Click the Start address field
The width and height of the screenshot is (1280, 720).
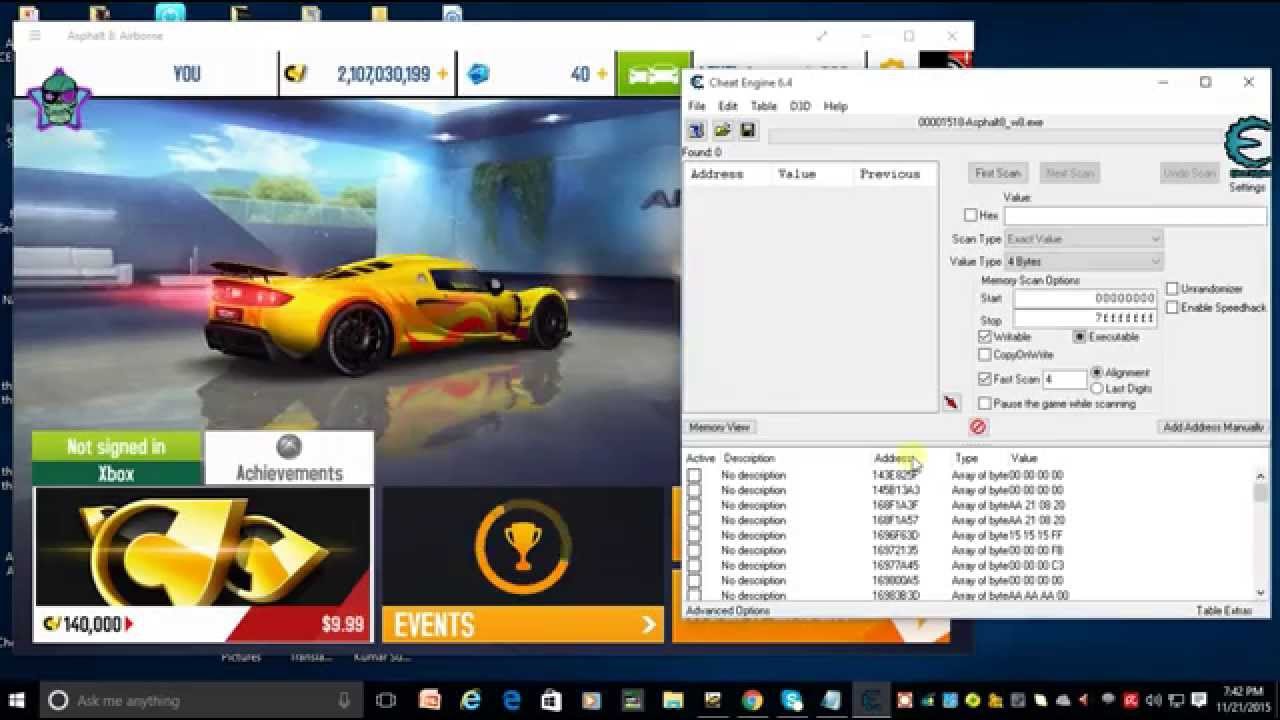point(1085,298)
